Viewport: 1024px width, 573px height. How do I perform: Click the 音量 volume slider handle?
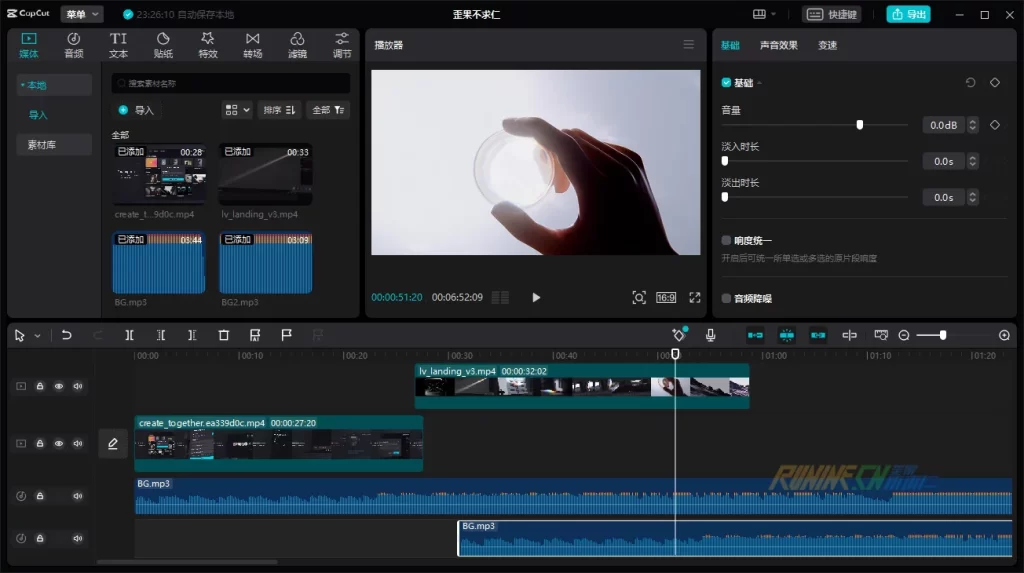859,125
